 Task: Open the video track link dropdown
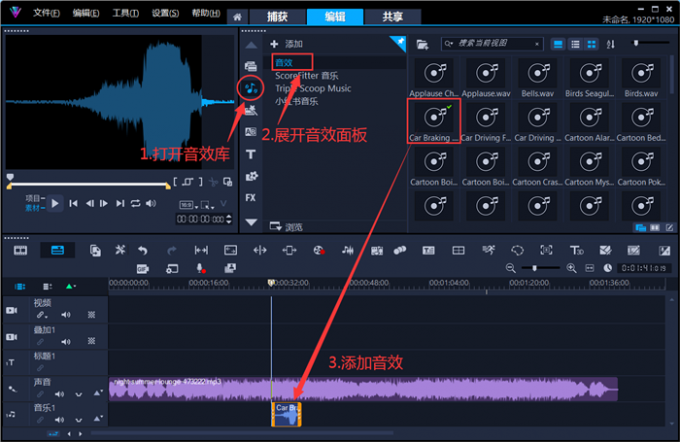point(42,315)
